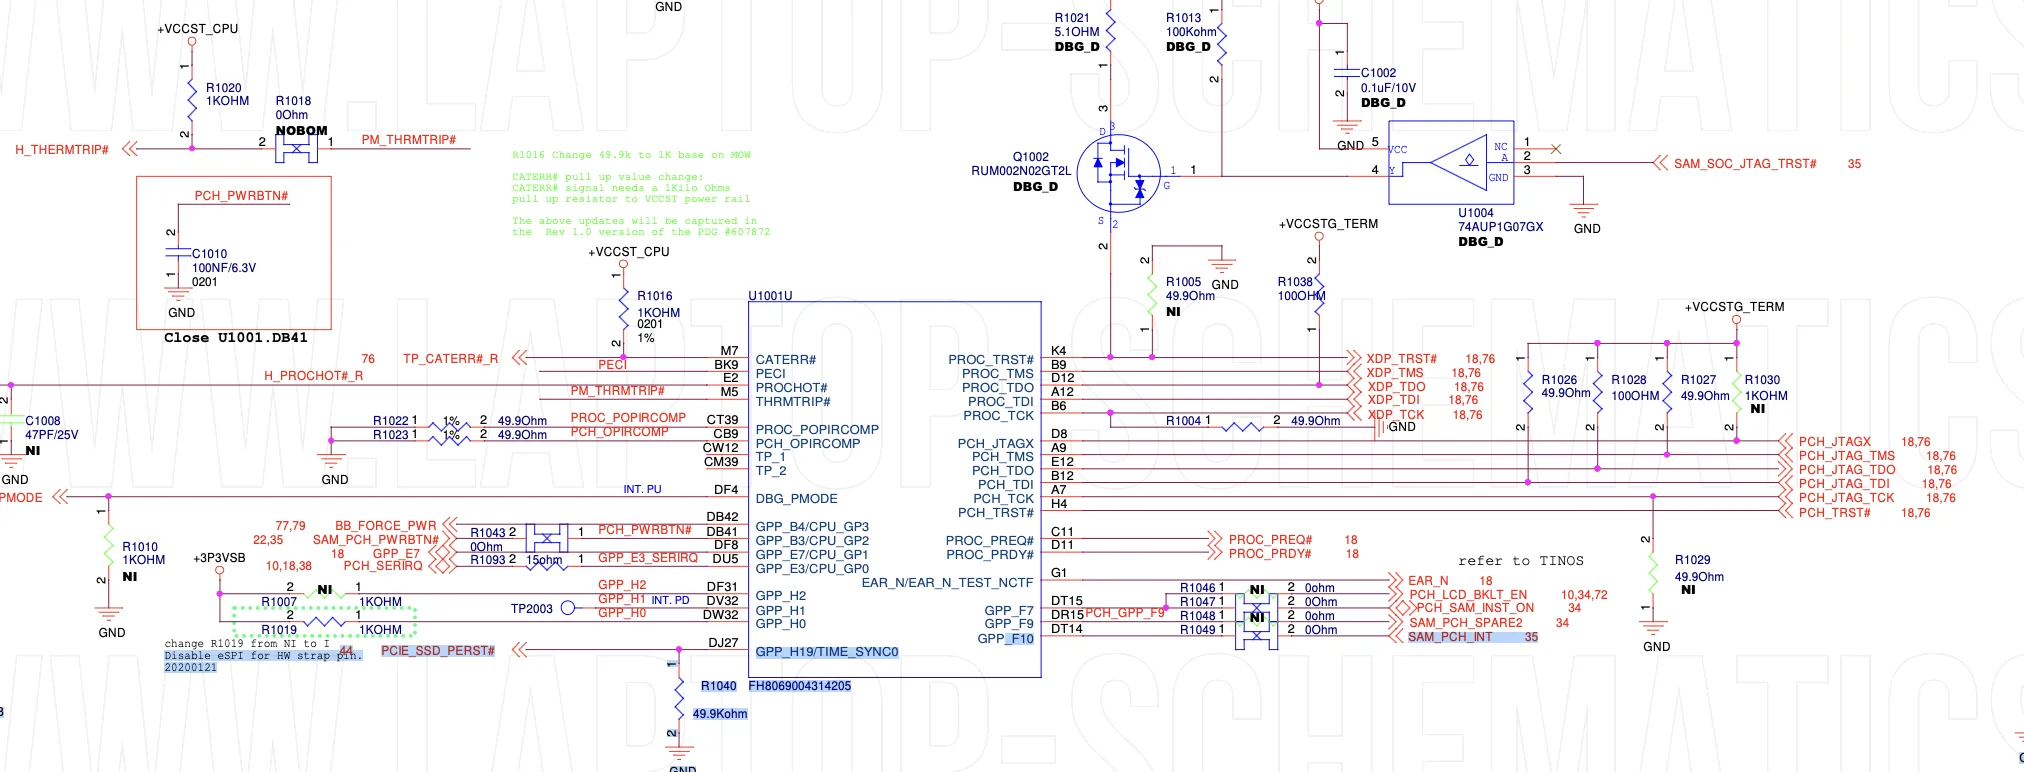The width and height of the screenshot is (2024, 772).
Task: Click the DBG_PMODE pin name
Action: click(x=796, y=499)
